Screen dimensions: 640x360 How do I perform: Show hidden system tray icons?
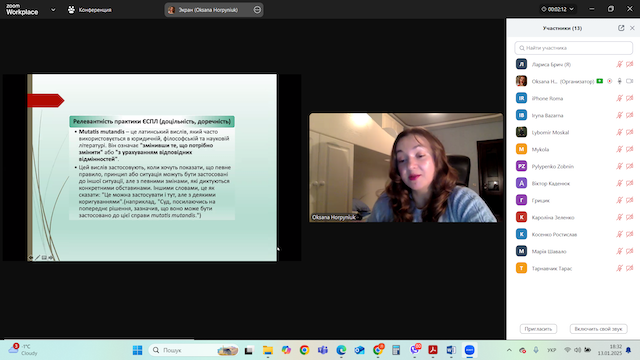pyautogui.click(x=509, y=350)
